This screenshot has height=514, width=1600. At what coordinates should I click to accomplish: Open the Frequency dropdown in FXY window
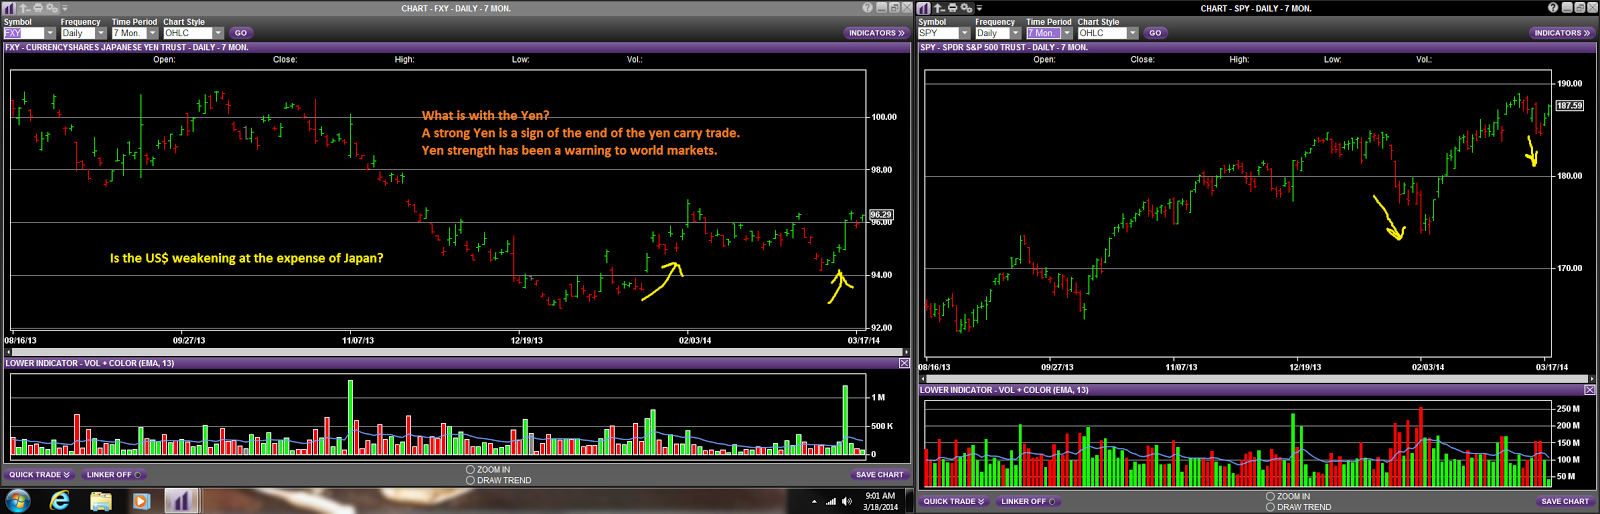[101, 33]
